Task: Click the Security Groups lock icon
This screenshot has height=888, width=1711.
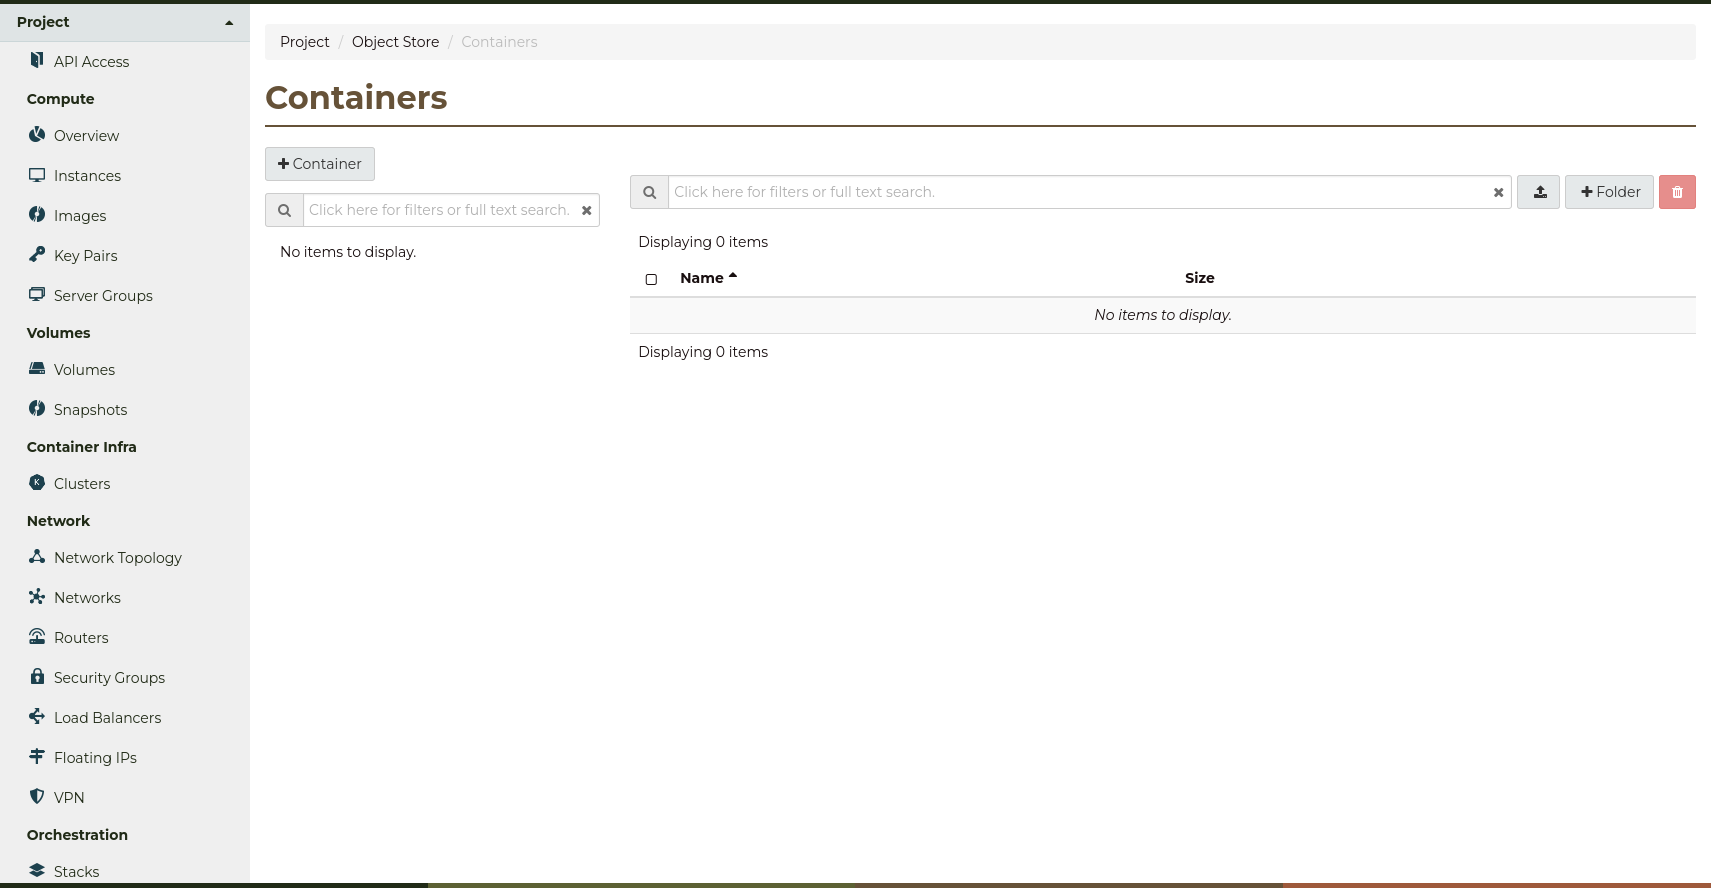Action: pos(37,676)
